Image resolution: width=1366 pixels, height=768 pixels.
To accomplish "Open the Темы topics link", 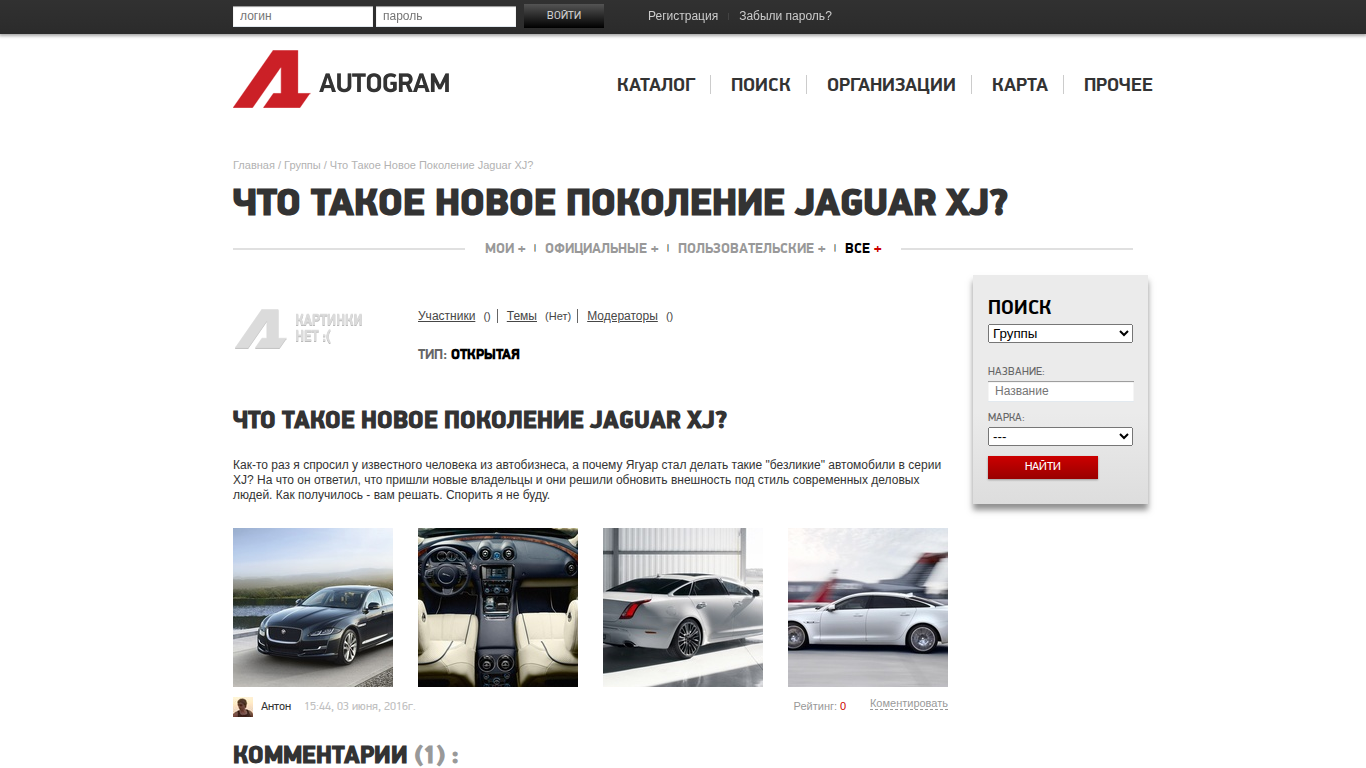I will (x=522, y=316).
